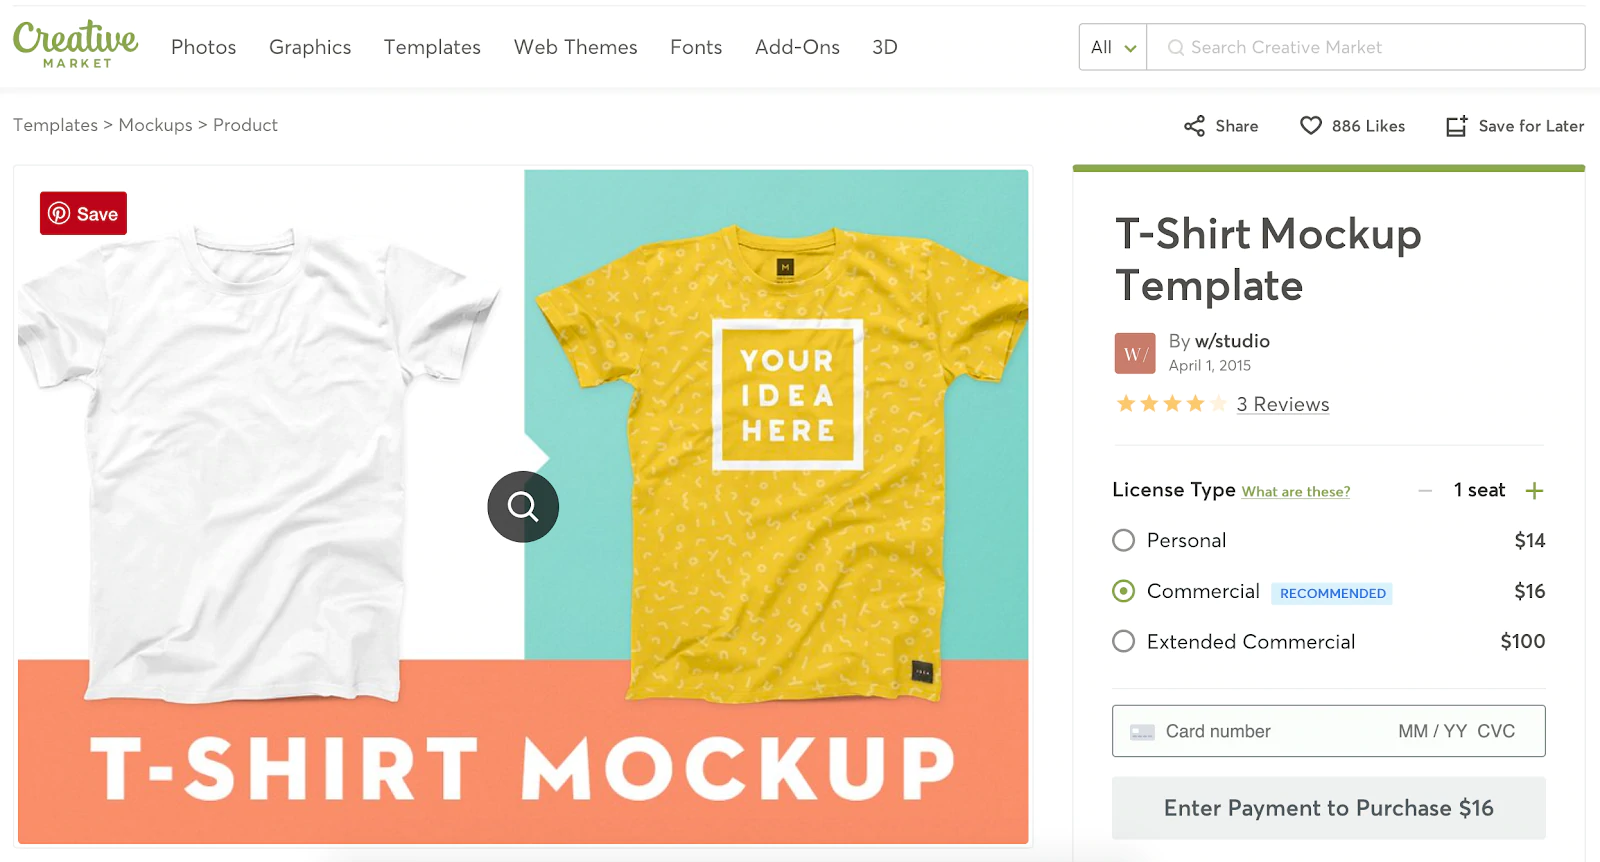This screenshot has width=1600, height=862.
Task: Open the All search category dropdown
Action: 1113,47
